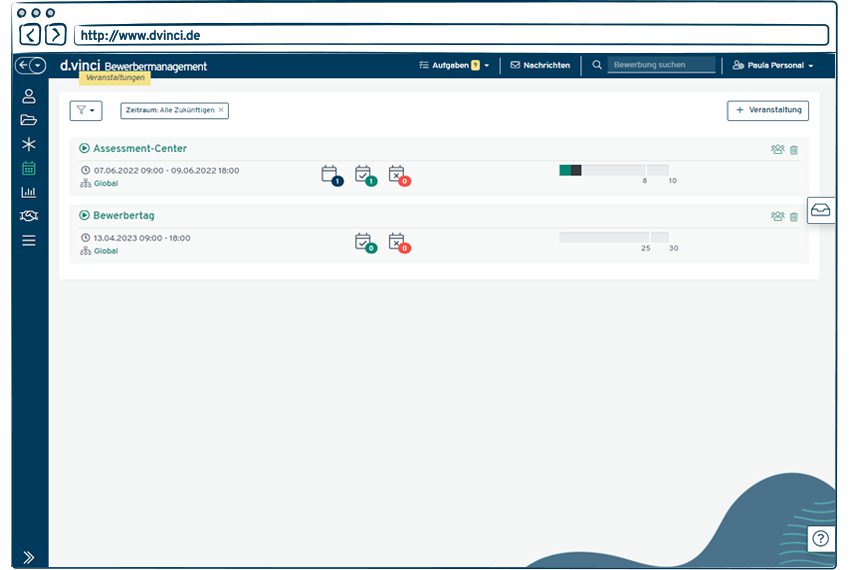This screenshot has width=850, height=570.
Task: Click the handshake icon in sidebar
Action: pyautogui.click(x=29, y=216)
